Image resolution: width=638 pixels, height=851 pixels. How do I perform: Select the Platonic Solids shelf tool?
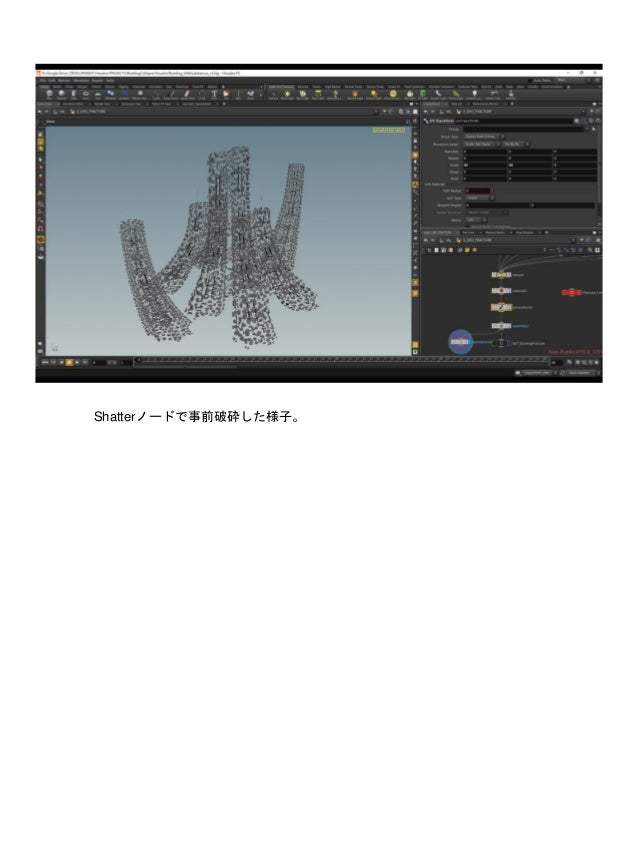tap(140, 94)
